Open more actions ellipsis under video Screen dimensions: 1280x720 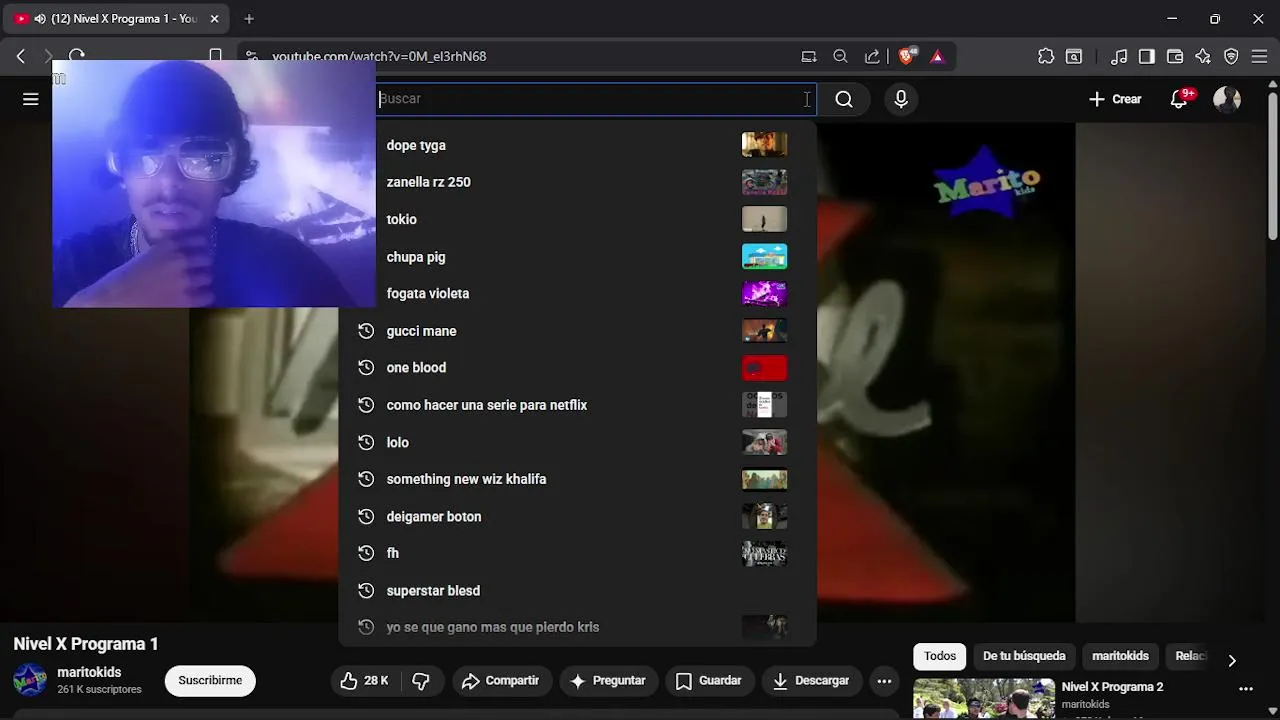tap(884, 681)
